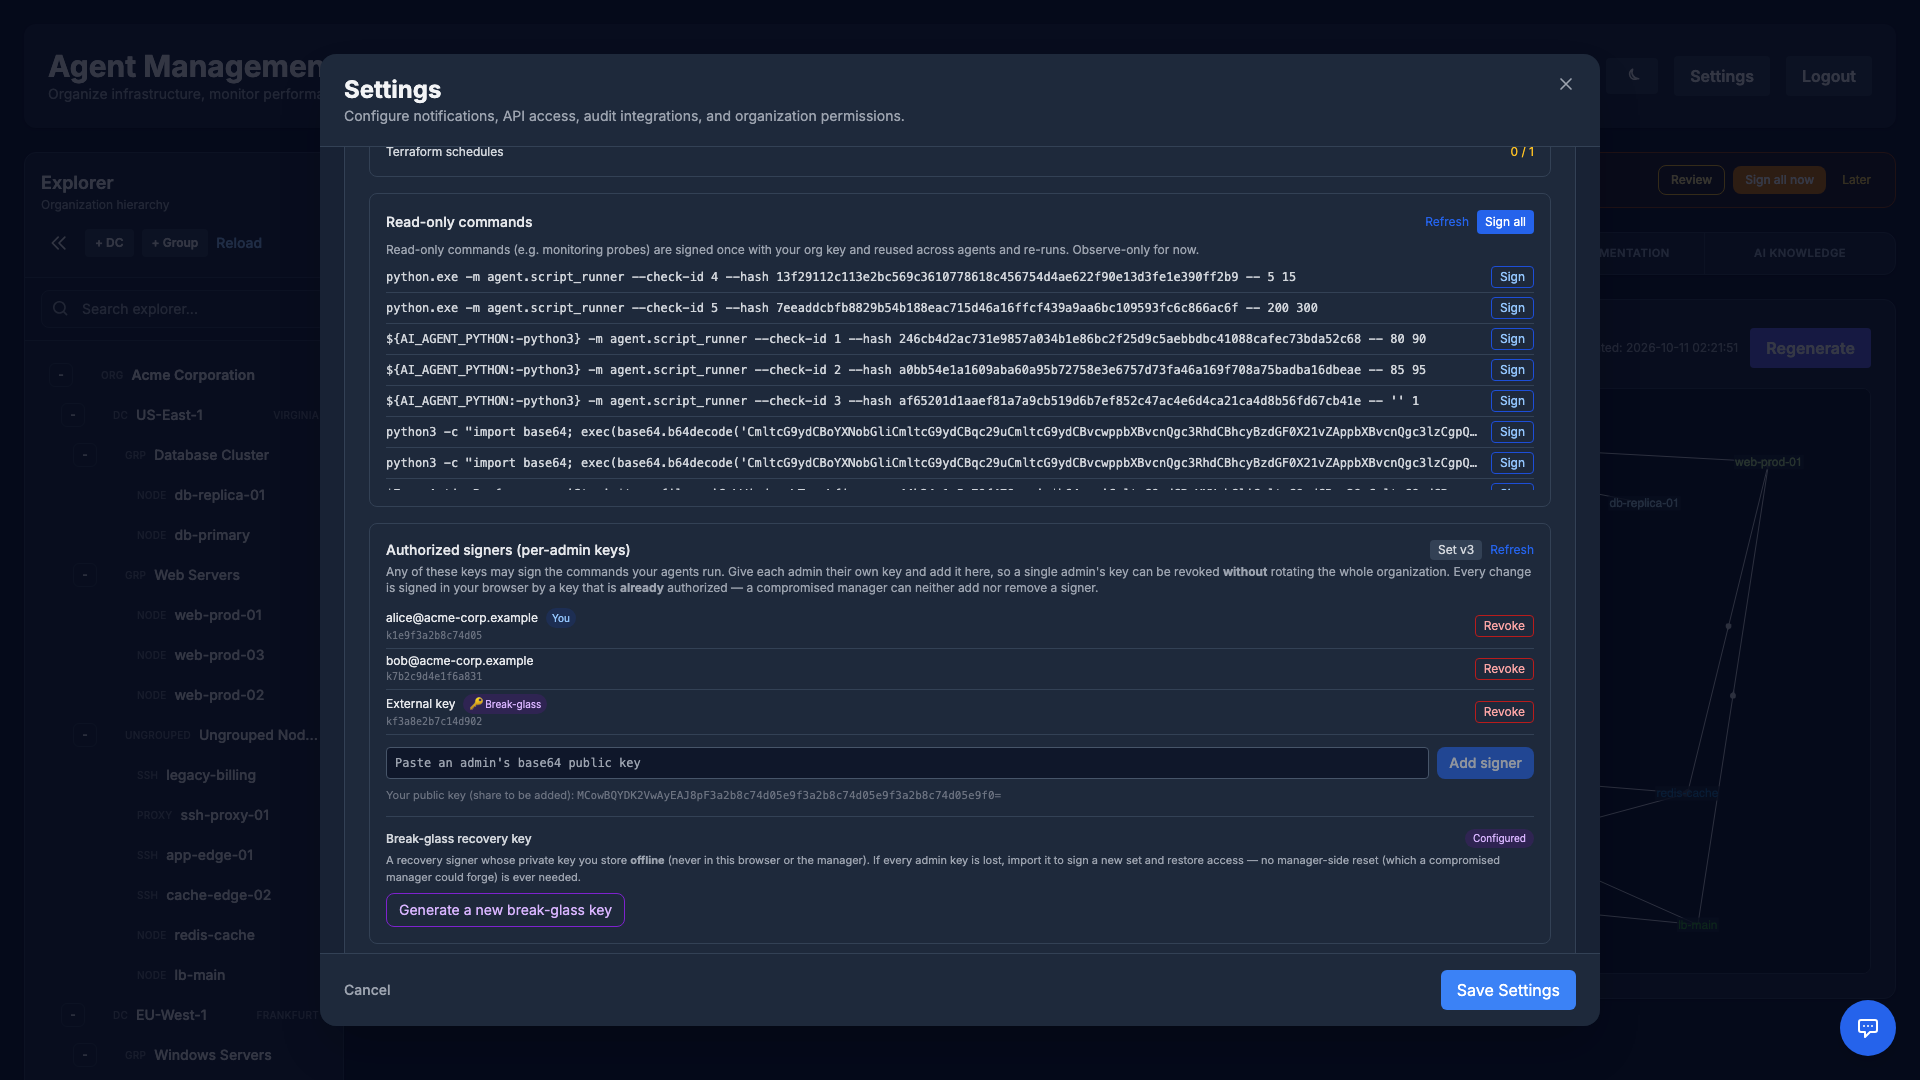Add a datacenter with + DC
1920x1080 pixels.
[x=109, y=243]
